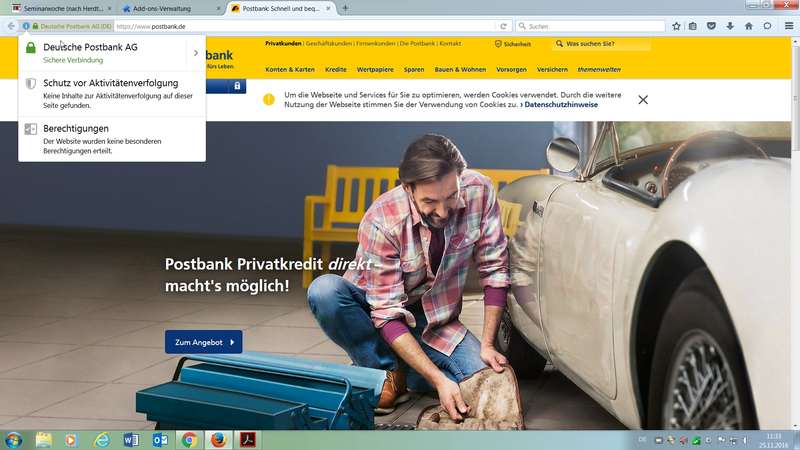
Task: Close the cookie notice banner
Action: tap(643, 100)
